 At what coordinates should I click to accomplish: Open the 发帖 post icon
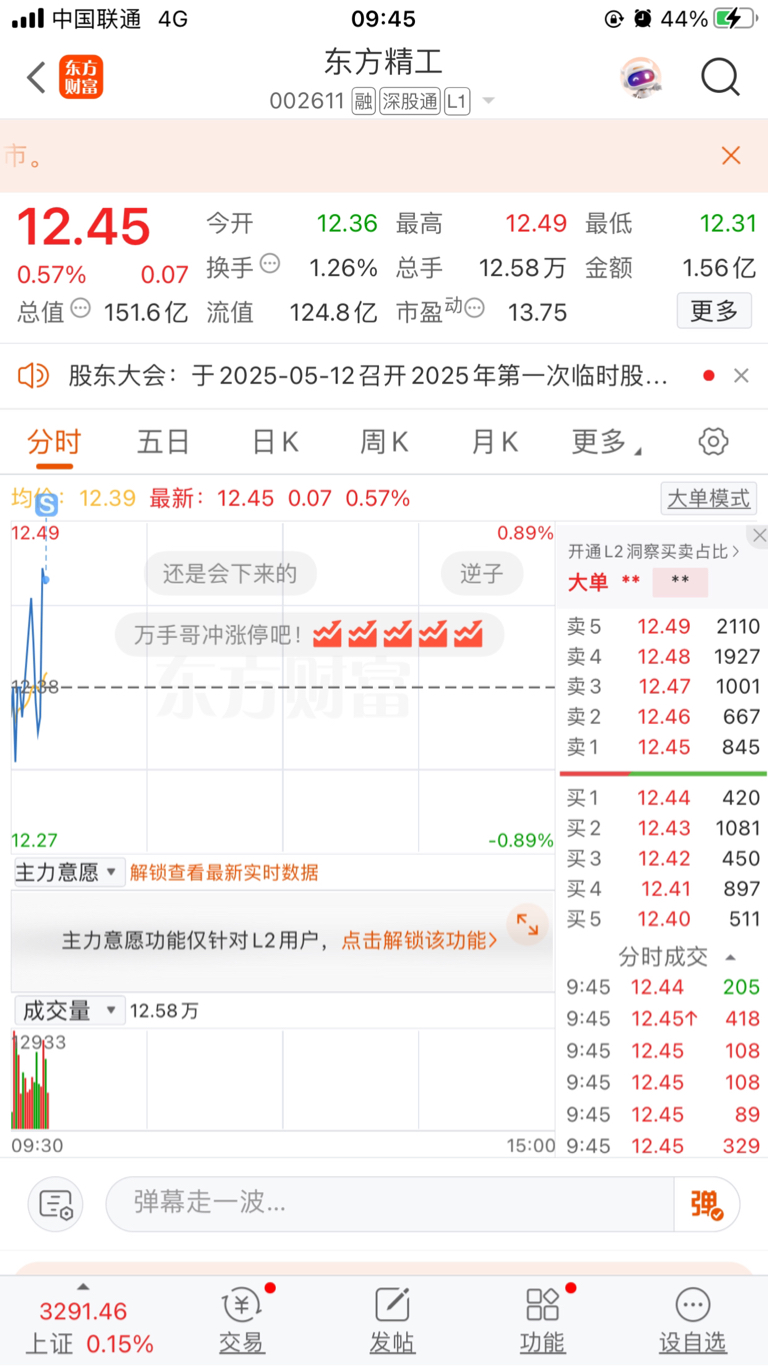[x=392, y=1320]
